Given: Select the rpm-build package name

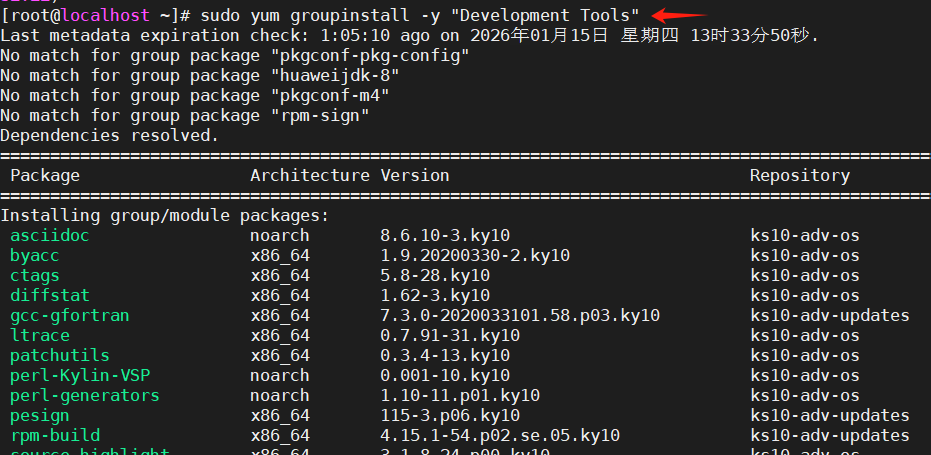Looking at the screenshot, I should tap(55, 435).
